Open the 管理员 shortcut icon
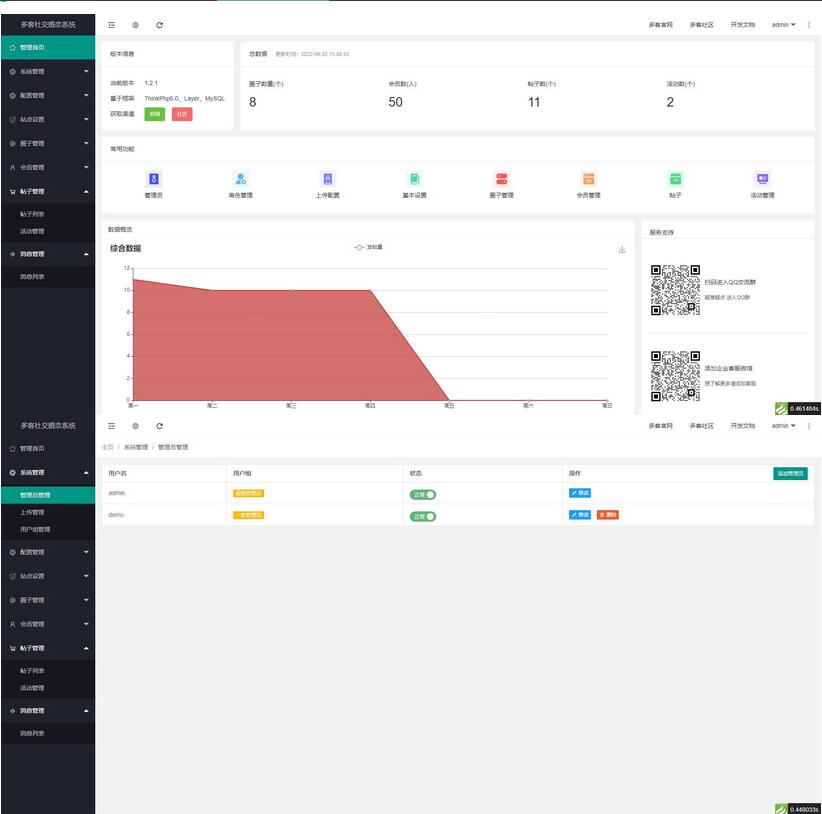This screenshot has height=814, width=822. click(x=154, y=179)
